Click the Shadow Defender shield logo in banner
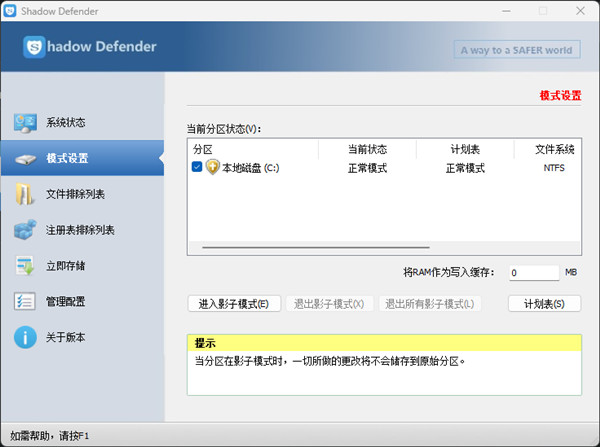The width and height of the screenshot is (600, 447). coord(34,47)
